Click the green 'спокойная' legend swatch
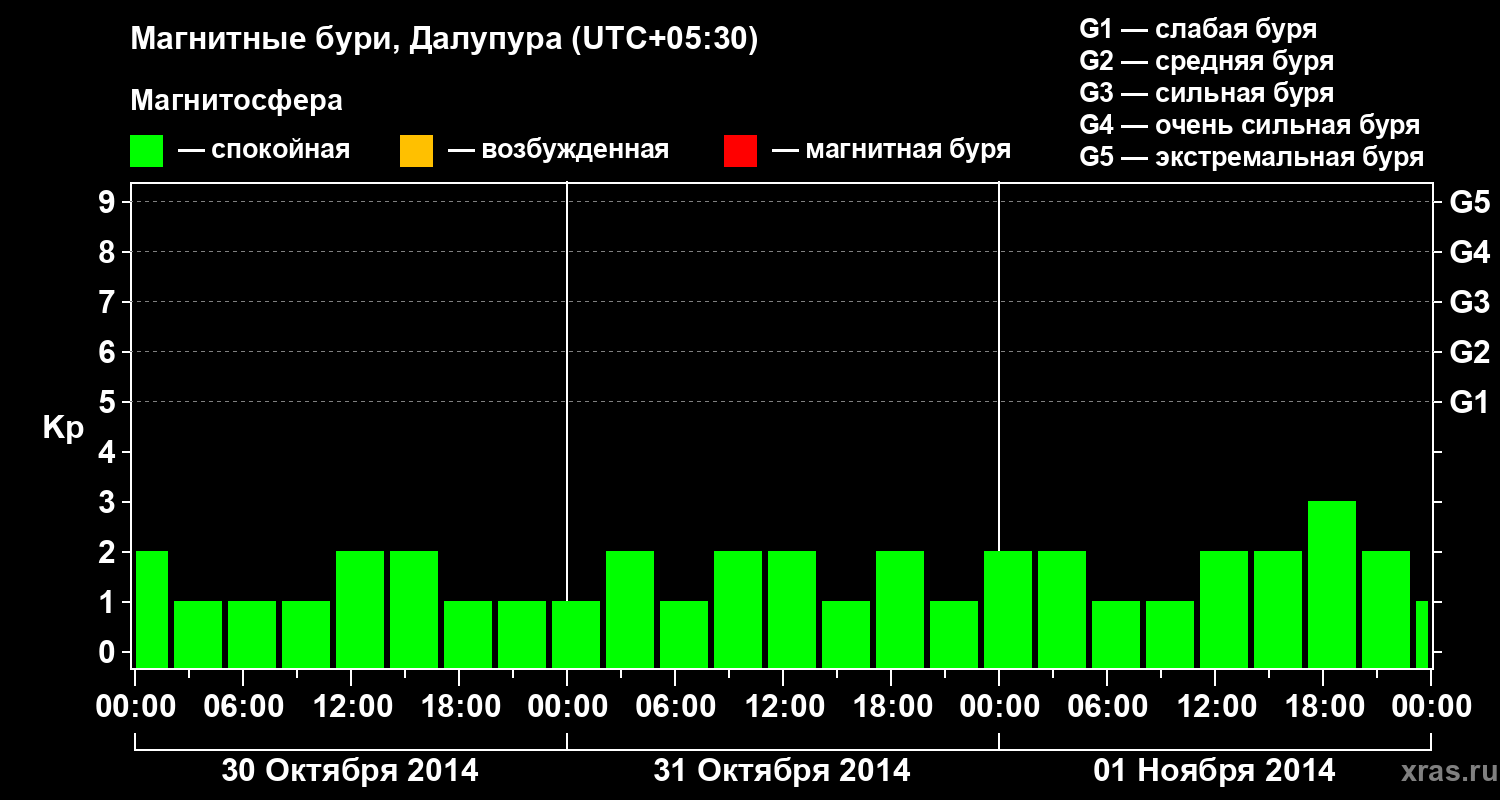1500x800 pixels. [147, 151]
